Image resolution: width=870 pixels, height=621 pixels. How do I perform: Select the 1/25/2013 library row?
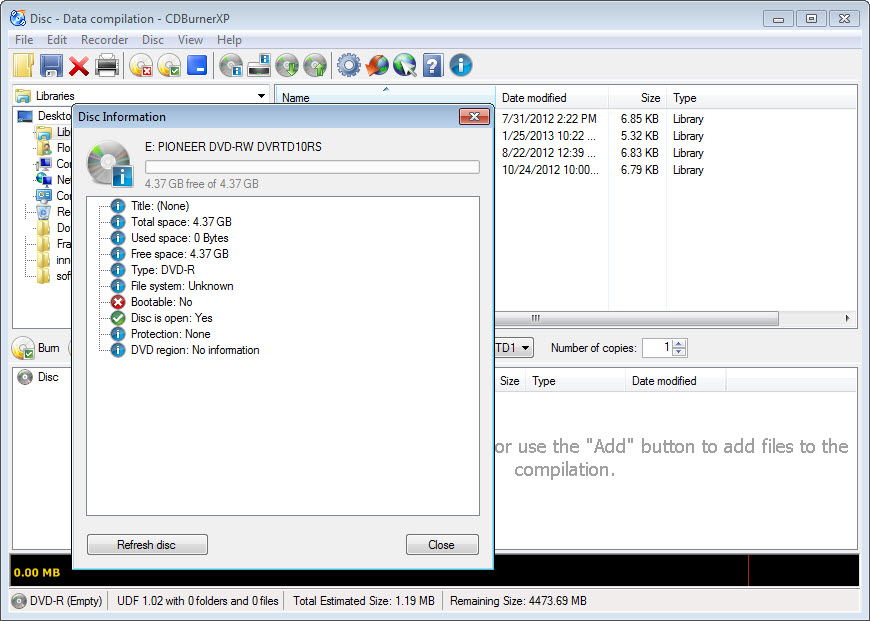[x=677, y=136]
